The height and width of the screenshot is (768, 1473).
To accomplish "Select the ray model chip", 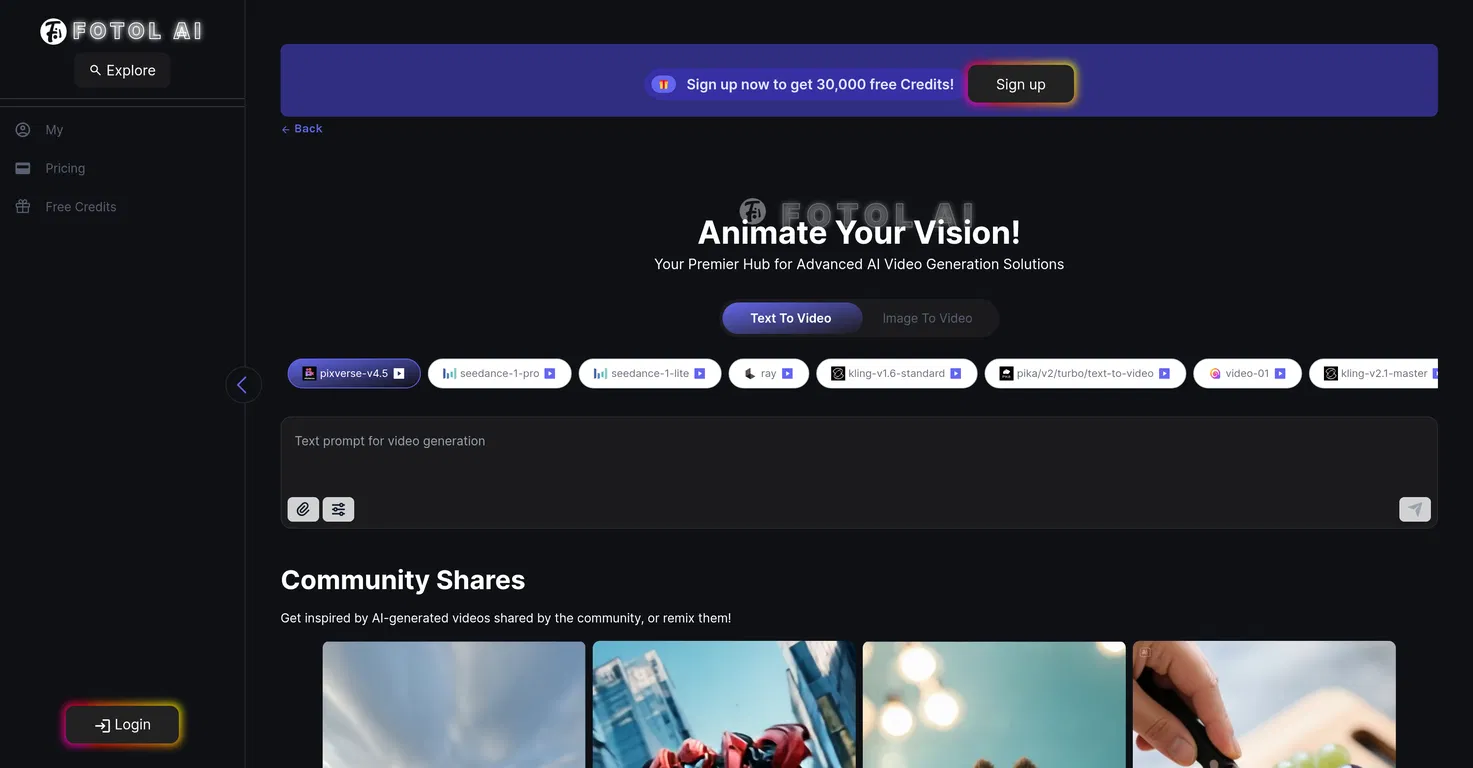I will (769, 373).
